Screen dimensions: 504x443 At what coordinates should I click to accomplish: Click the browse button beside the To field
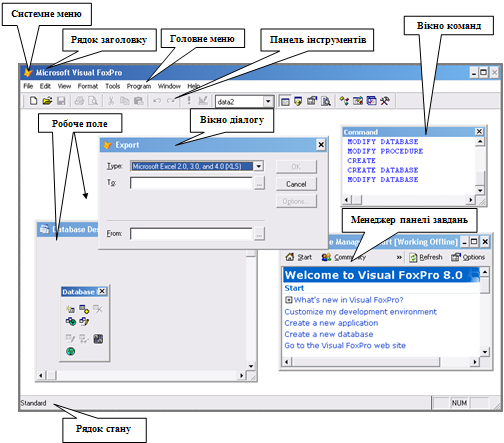[259, 183]
